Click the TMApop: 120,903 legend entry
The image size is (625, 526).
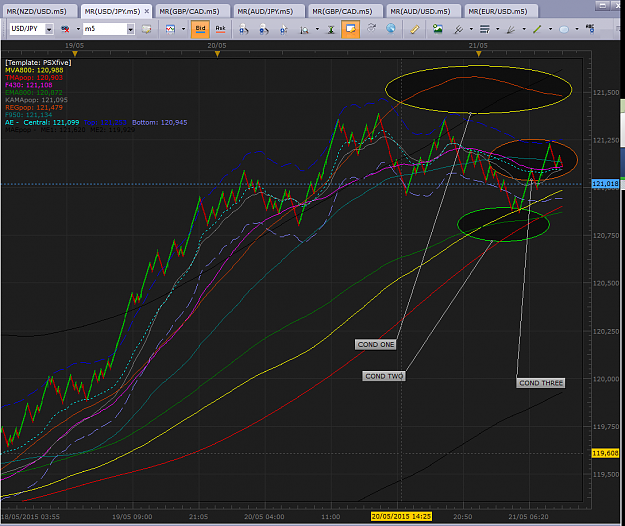tap(34, 78)
